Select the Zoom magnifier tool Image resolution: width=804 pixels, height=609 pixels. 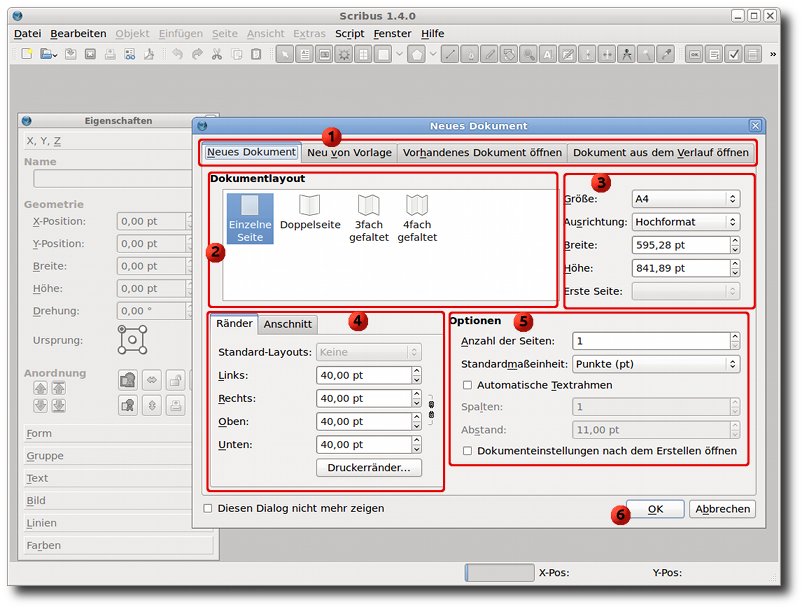coord(528,54)
